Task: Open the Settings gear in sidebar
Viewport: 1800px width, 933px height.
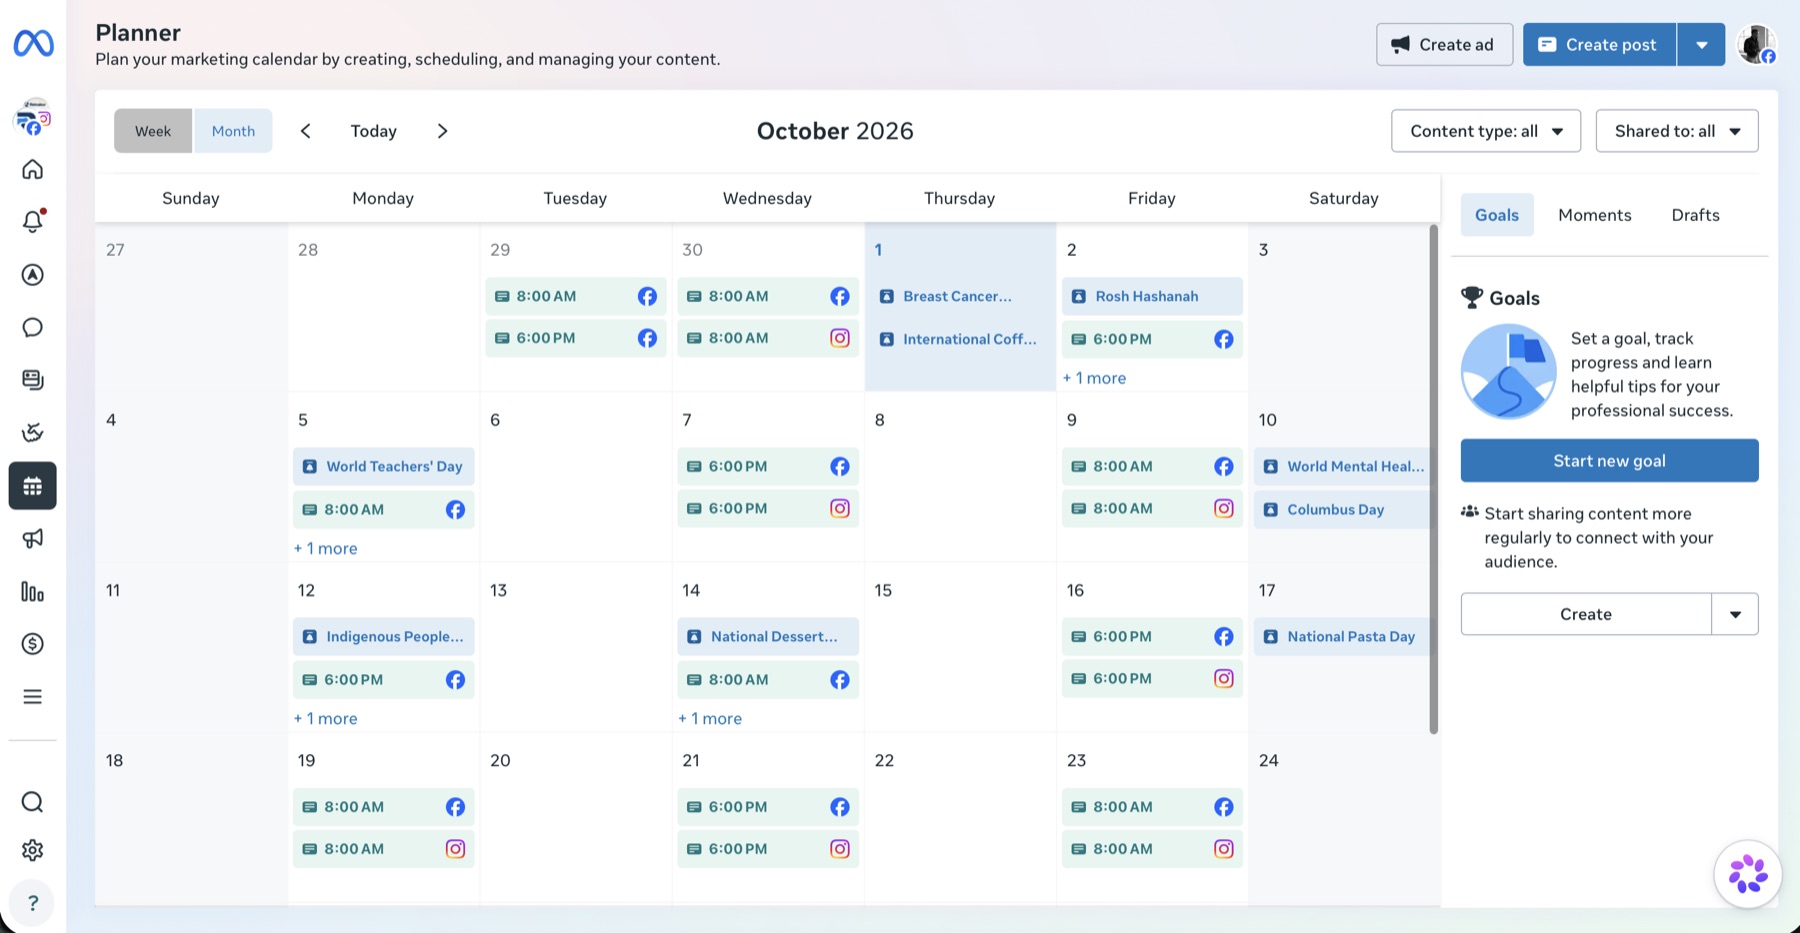Action: 33,850
